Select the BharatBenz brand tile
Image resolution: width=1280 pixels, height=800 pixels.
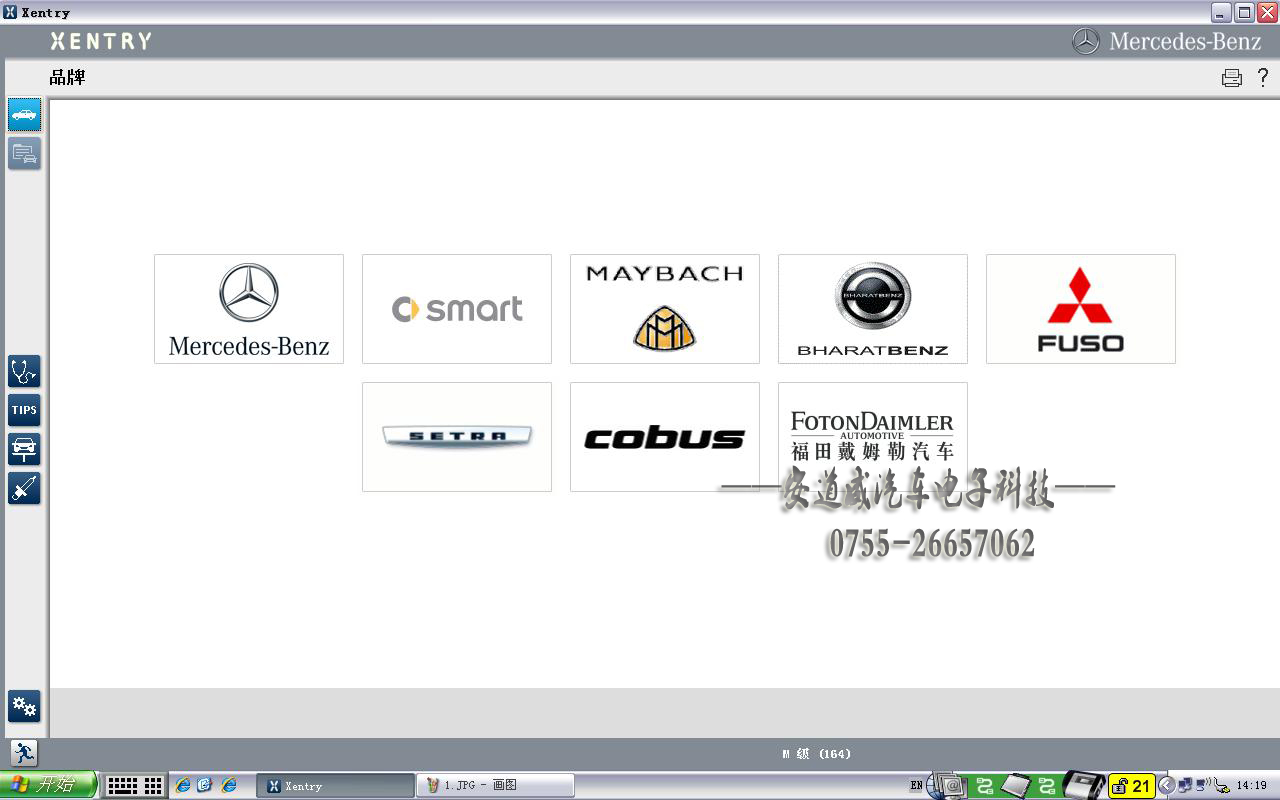[x=873, y=309]
